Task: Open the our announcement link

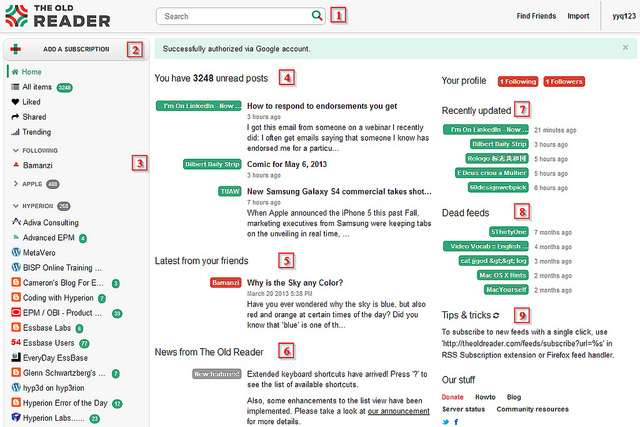Action: (398, 411)
